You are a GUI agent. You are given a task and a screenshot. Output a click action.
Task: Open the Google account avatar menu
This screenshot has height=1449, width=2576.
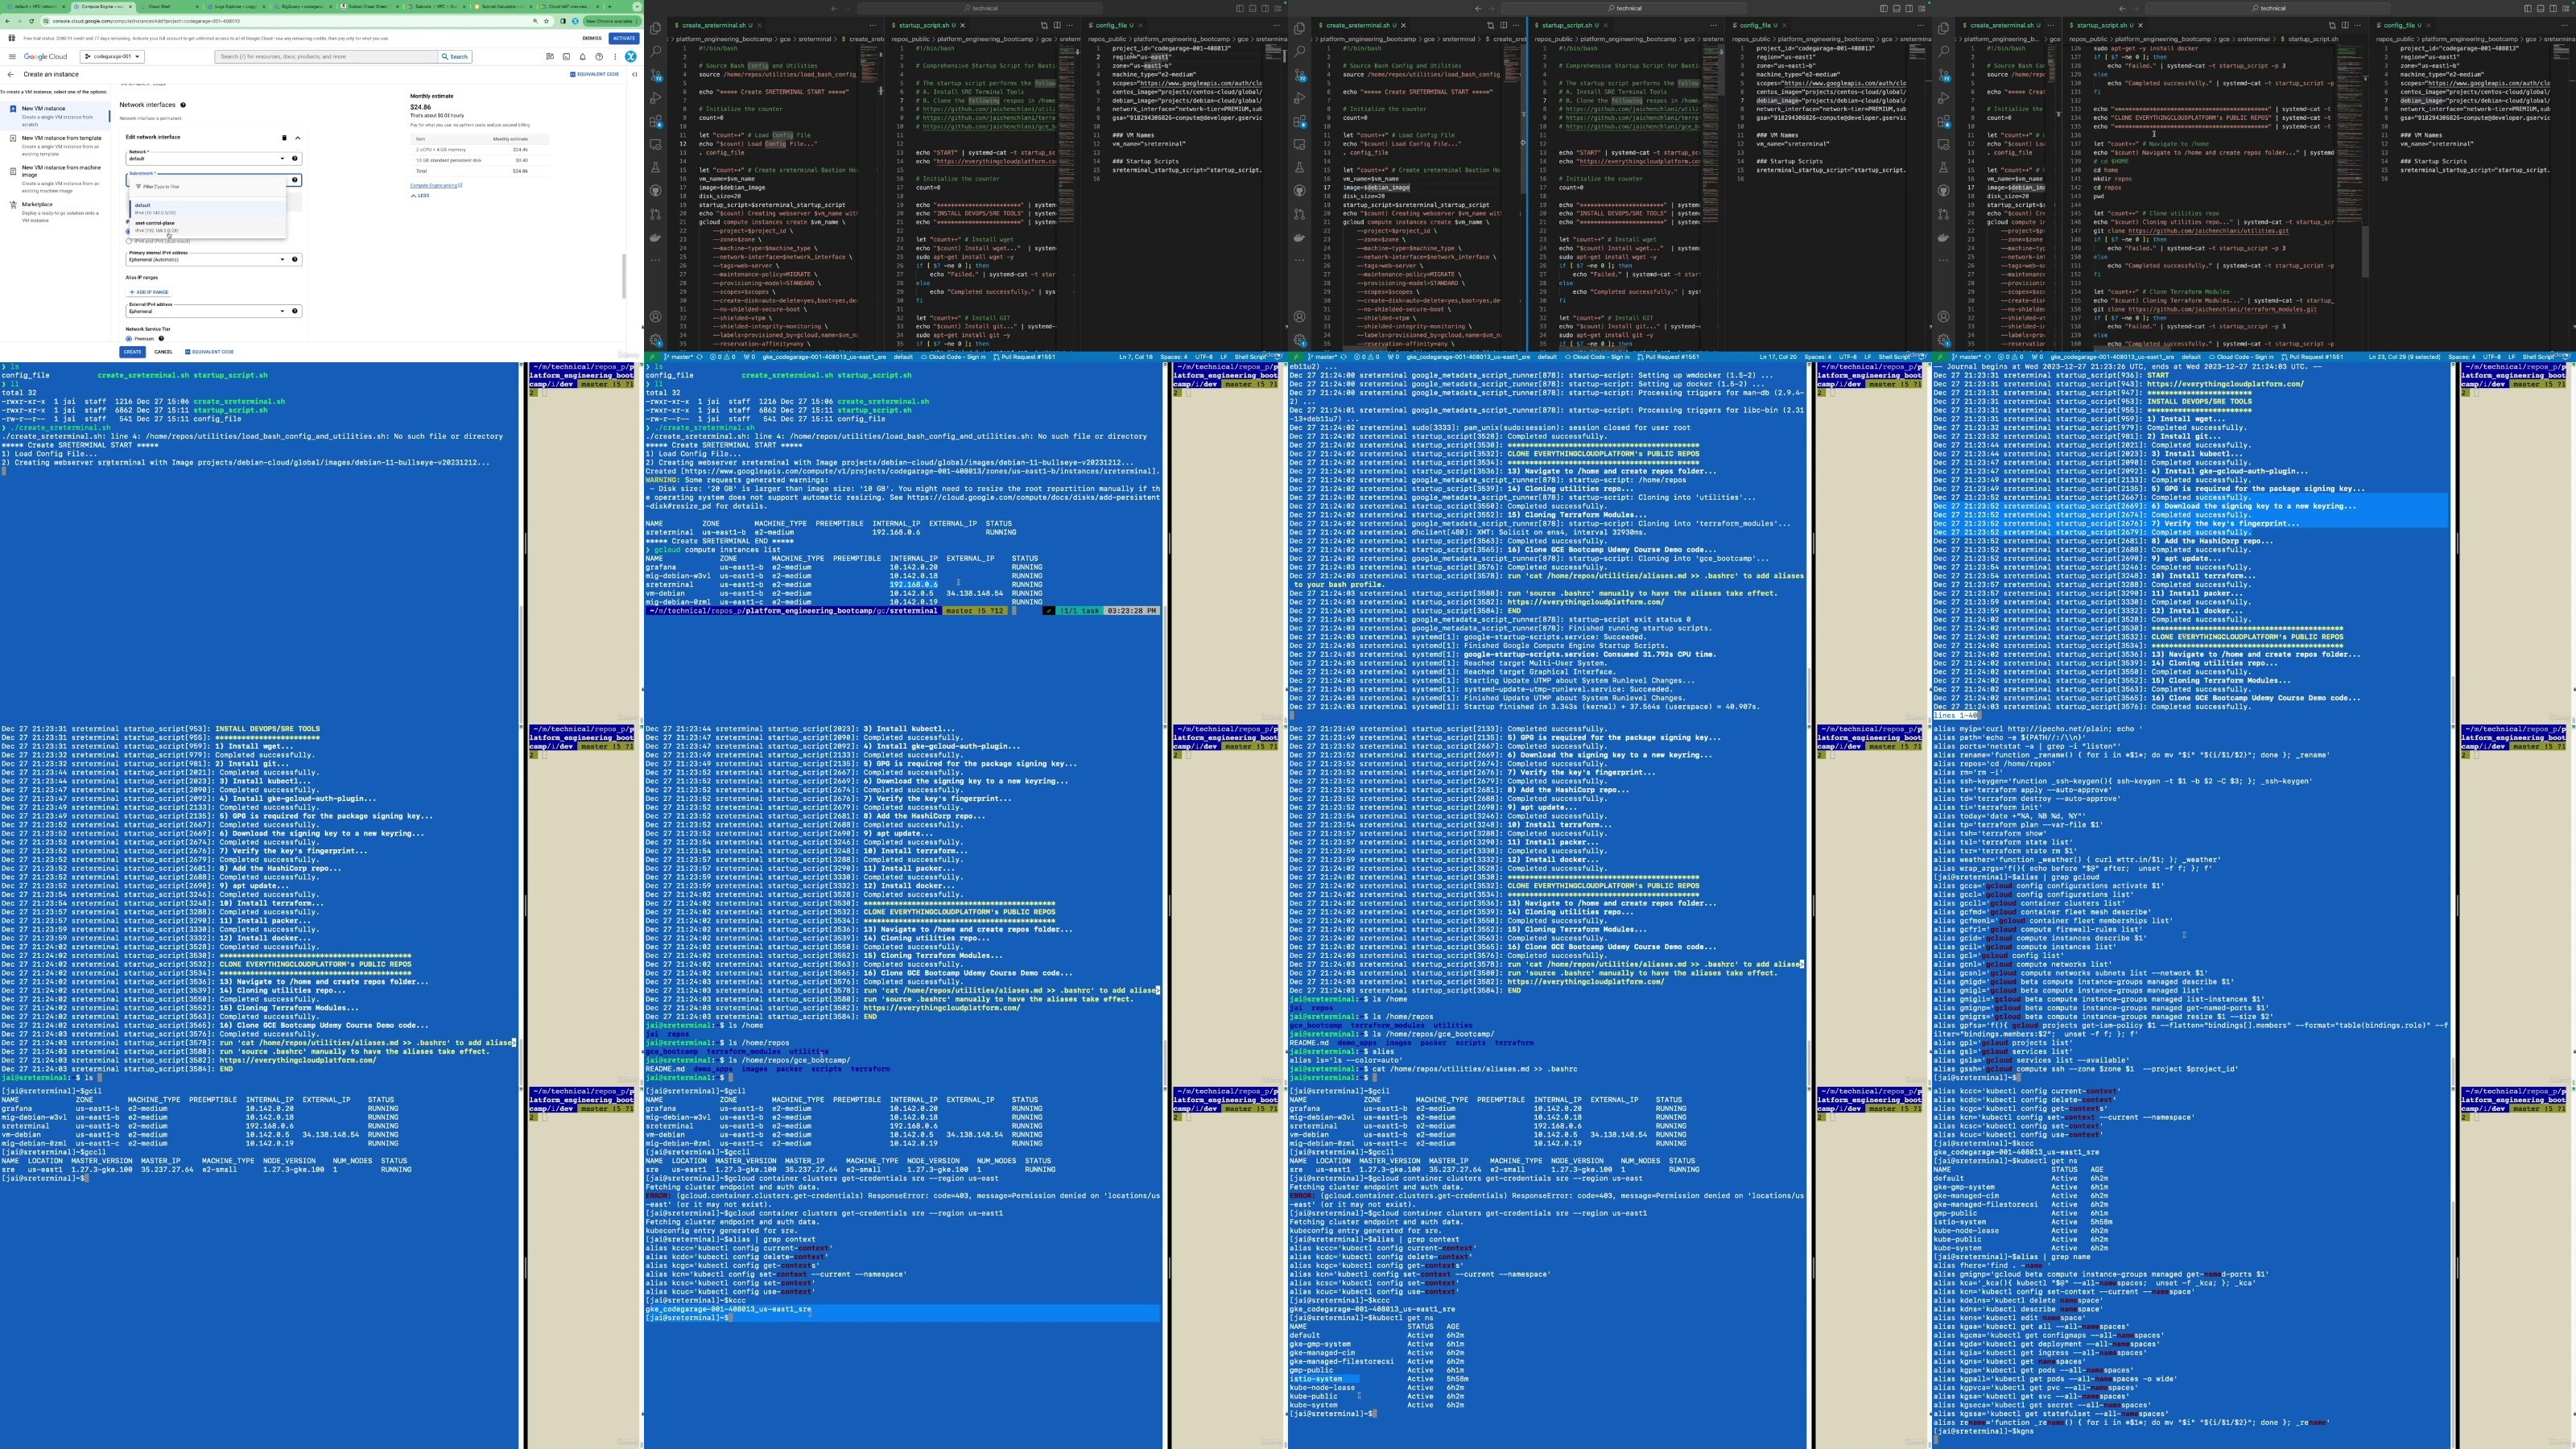coord(631,56)
